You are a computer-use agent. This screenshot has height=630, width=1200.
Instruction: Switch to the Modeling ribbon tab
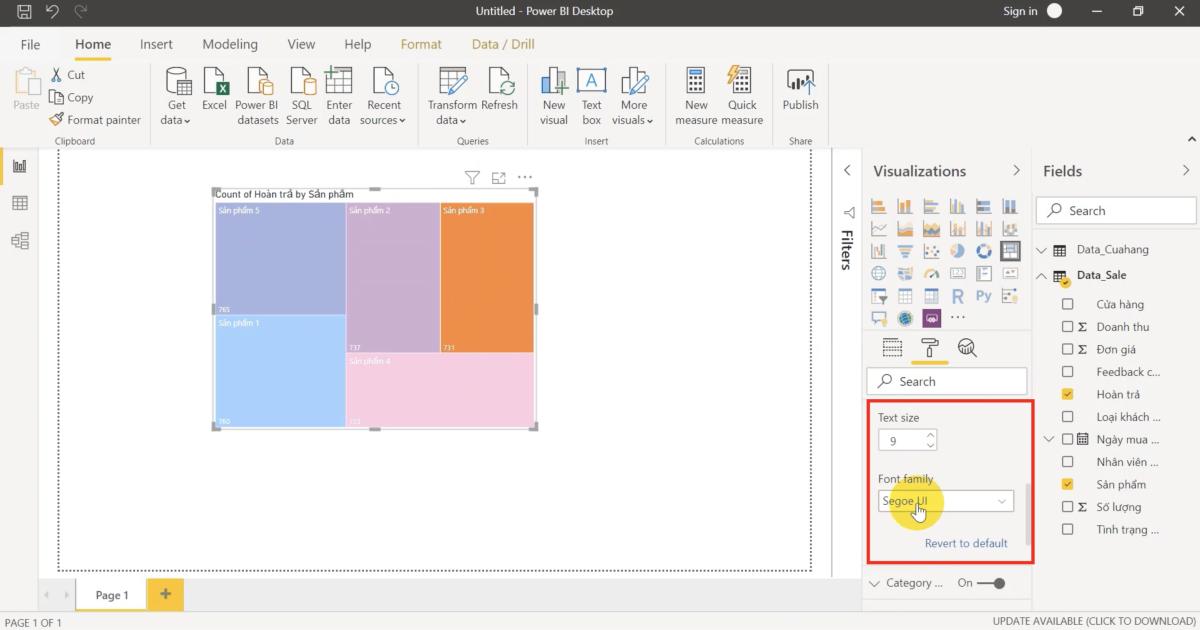pos(230,44)
